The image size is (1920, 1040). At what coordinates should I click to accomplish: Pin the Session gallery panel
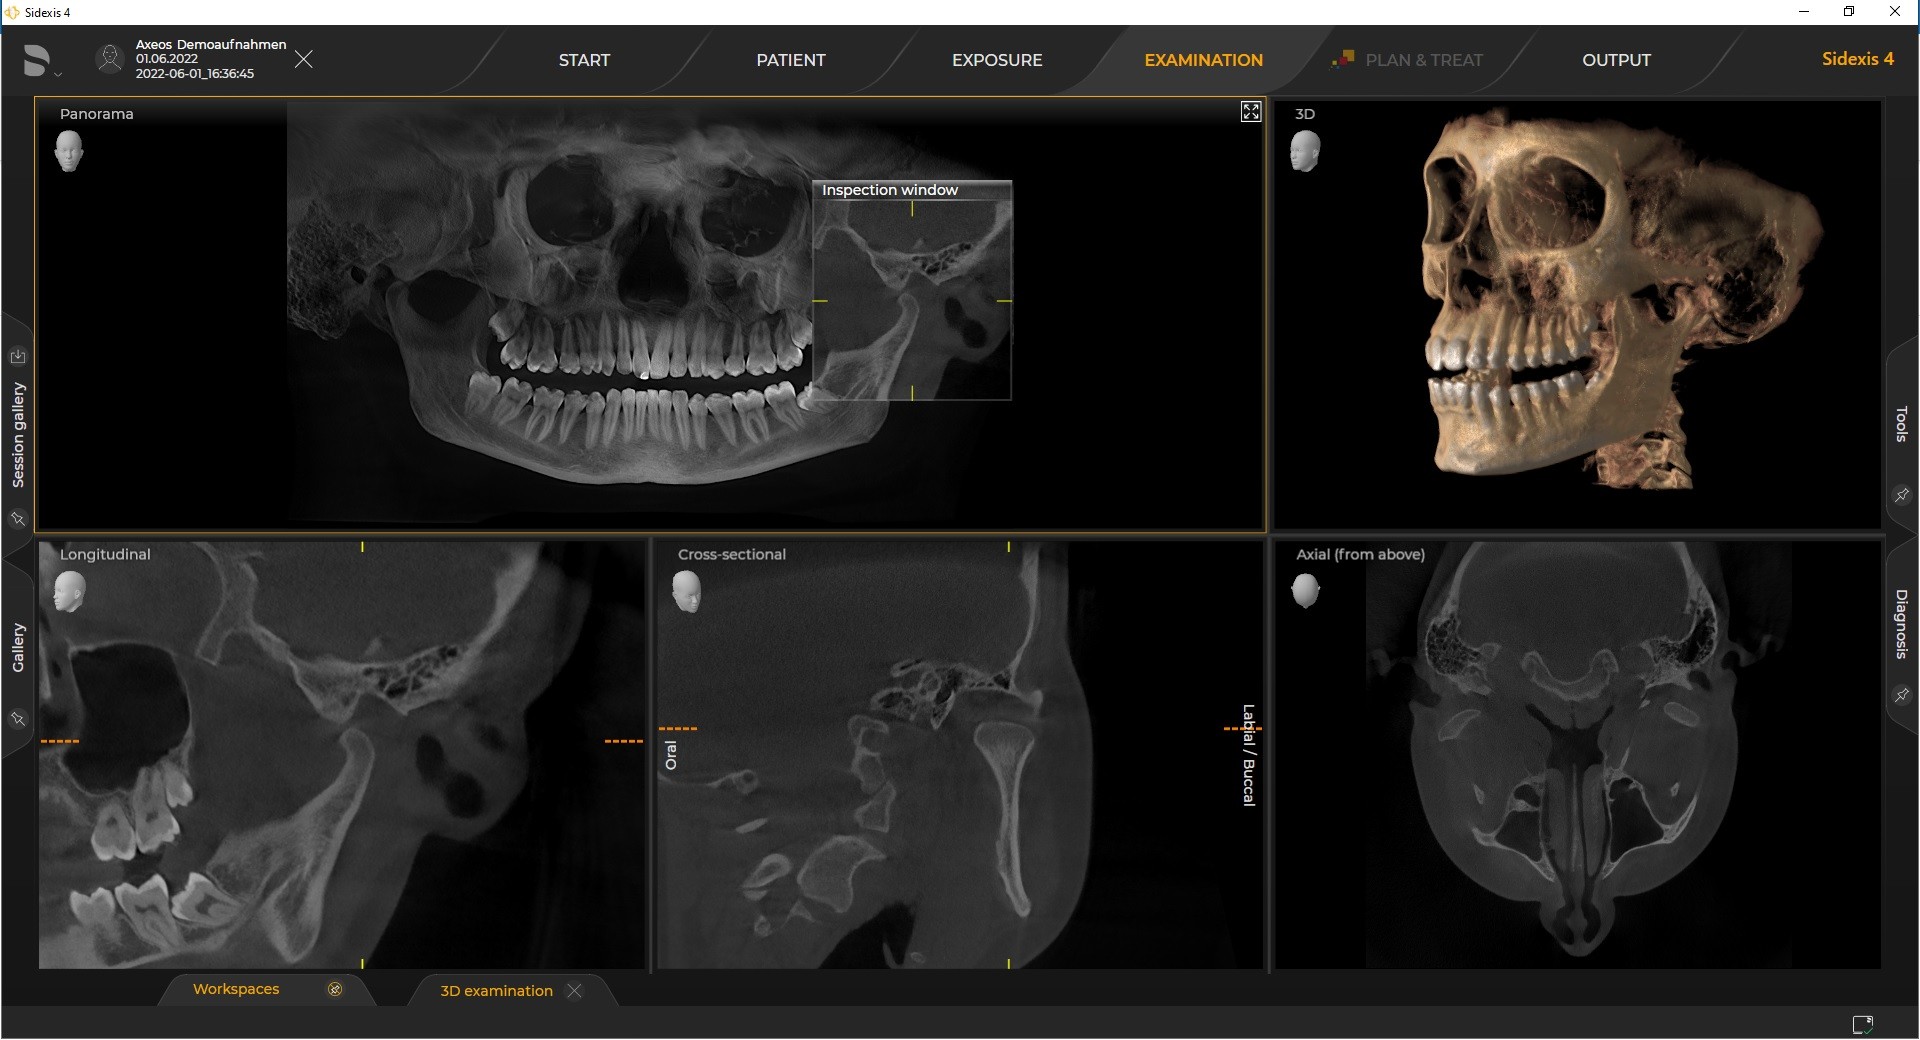click(x=18, y=519)
